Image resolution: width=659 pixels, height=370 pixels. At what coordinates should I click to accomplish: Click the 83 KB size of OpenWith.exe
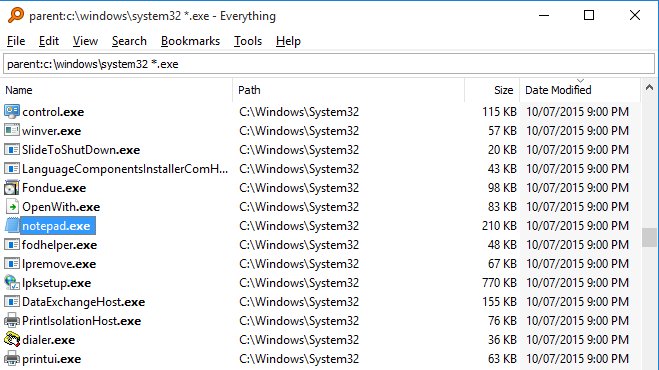tap(502, 207)
